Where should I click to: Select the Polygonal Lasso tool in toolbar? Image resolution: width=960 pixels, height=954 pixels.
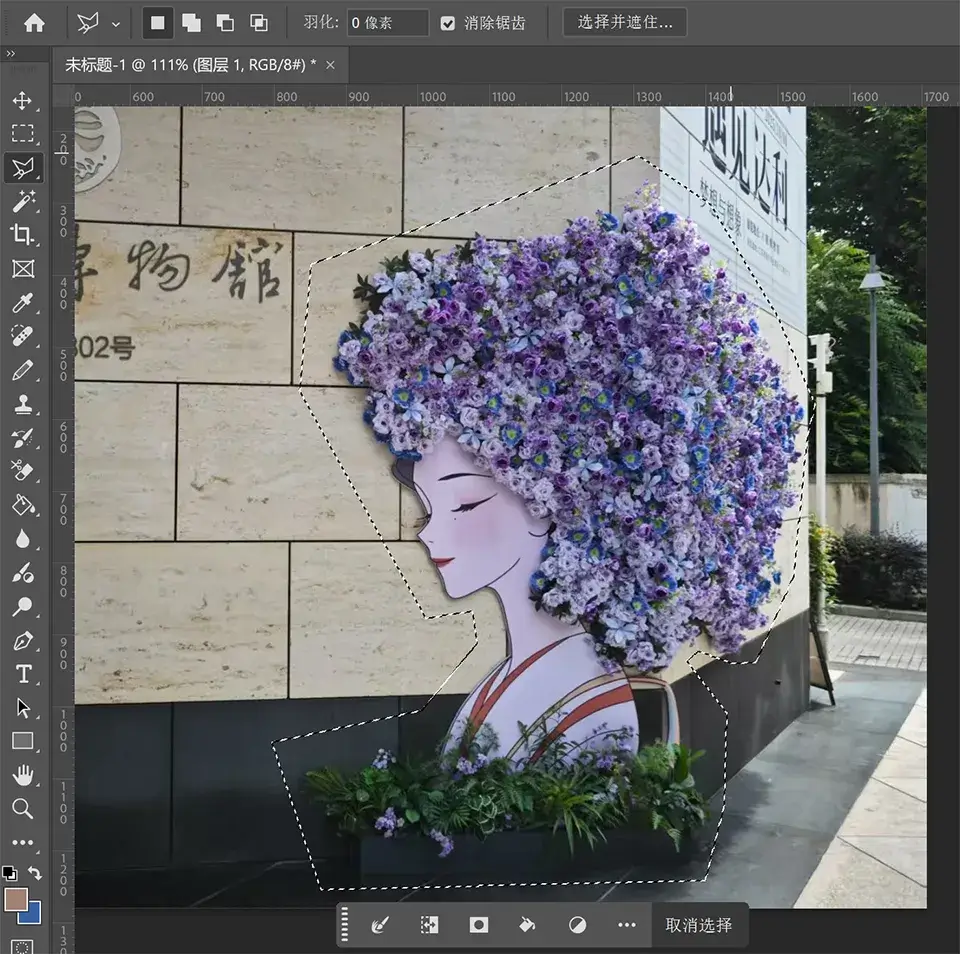point(23,168)
